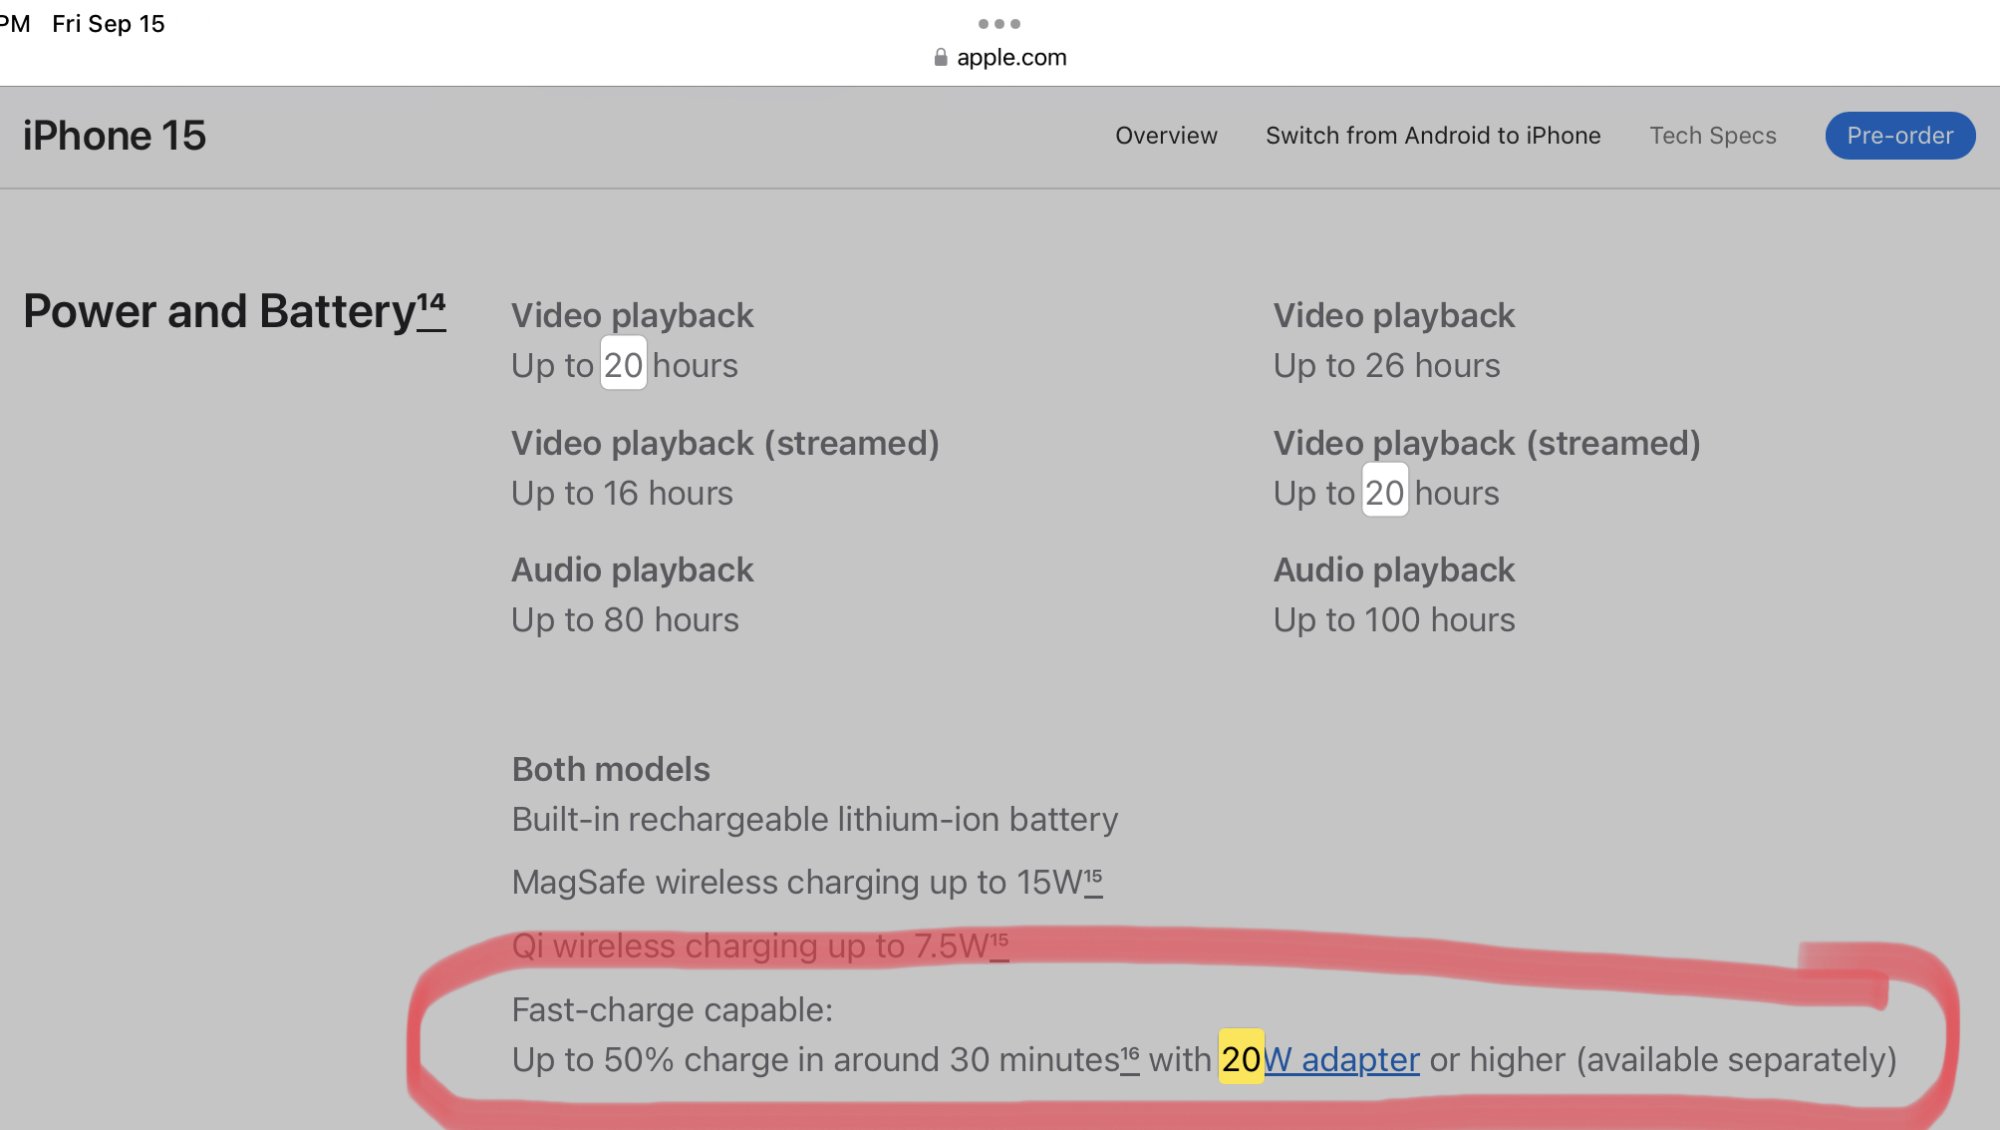Tap the lock icon beside apple.com
The height and width of the screenshot is (1130, 2000).
tap(940, 57)
